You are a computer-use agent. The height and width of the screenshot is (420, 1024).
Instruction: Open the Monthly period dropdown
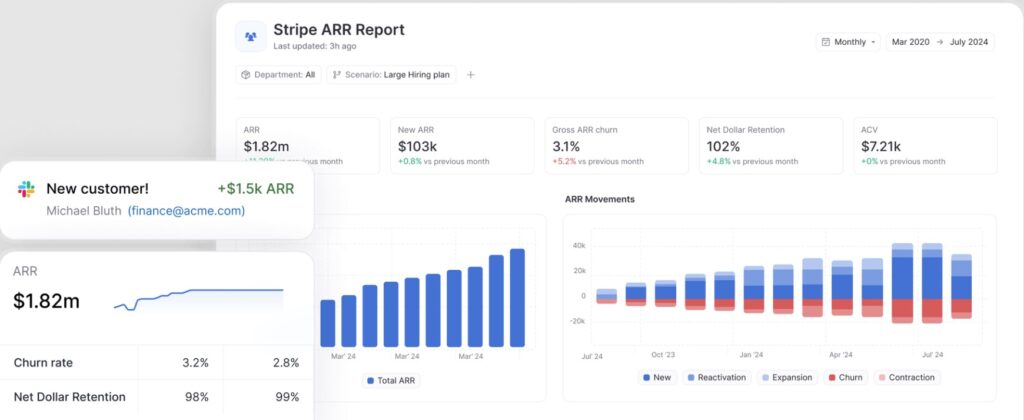tap(848, 42)
